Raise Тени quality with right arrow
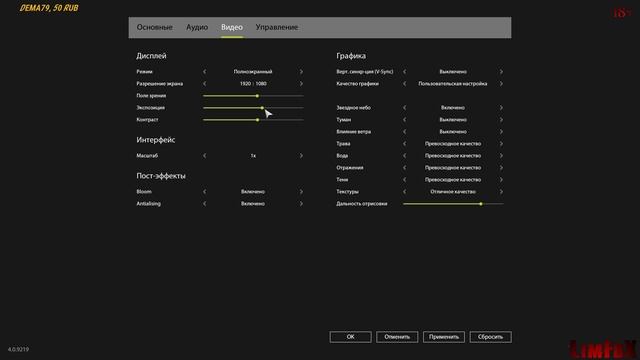 [x=501, y=180]
